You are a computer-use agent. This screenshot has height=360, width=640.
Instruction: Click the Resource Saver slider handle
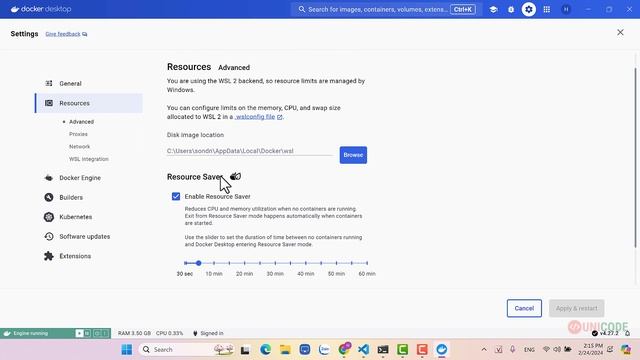pyautogui.click(x=198, y=263)
